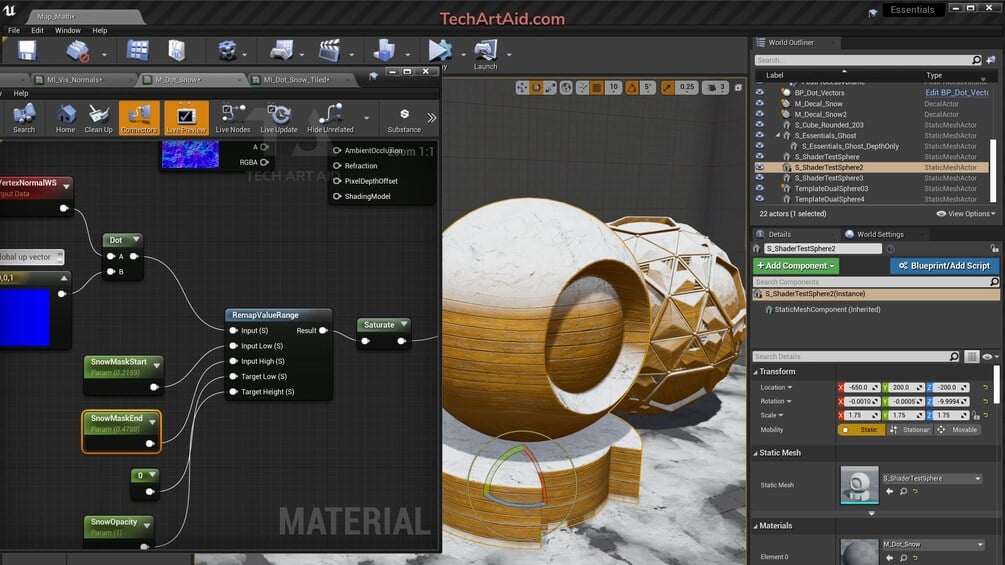Collapse the Transform section
Viewport: 1005px width, 565px height.
[756, 372]
